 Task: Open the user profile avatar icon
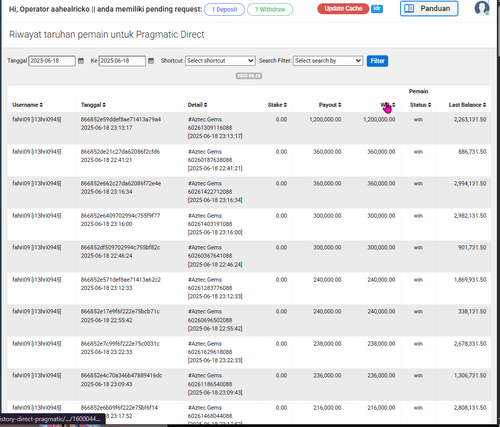(482, 8)
